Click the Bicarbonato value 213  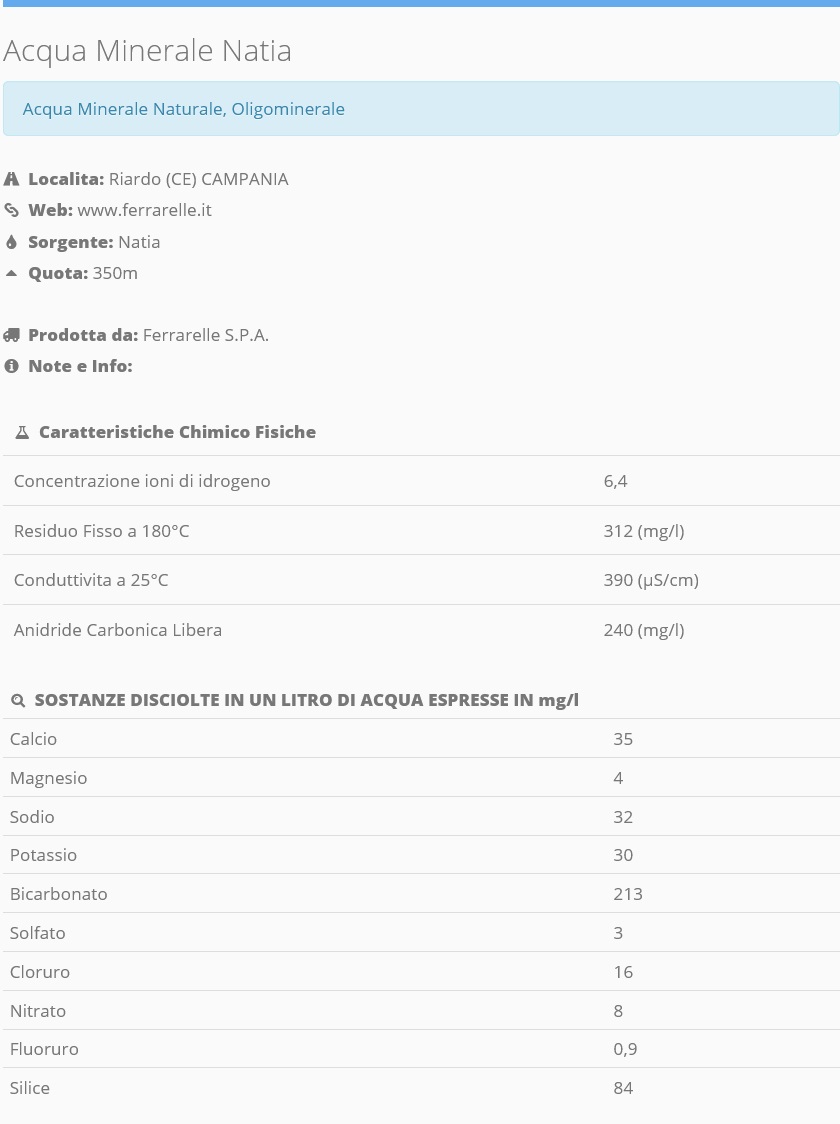(628, 894)
